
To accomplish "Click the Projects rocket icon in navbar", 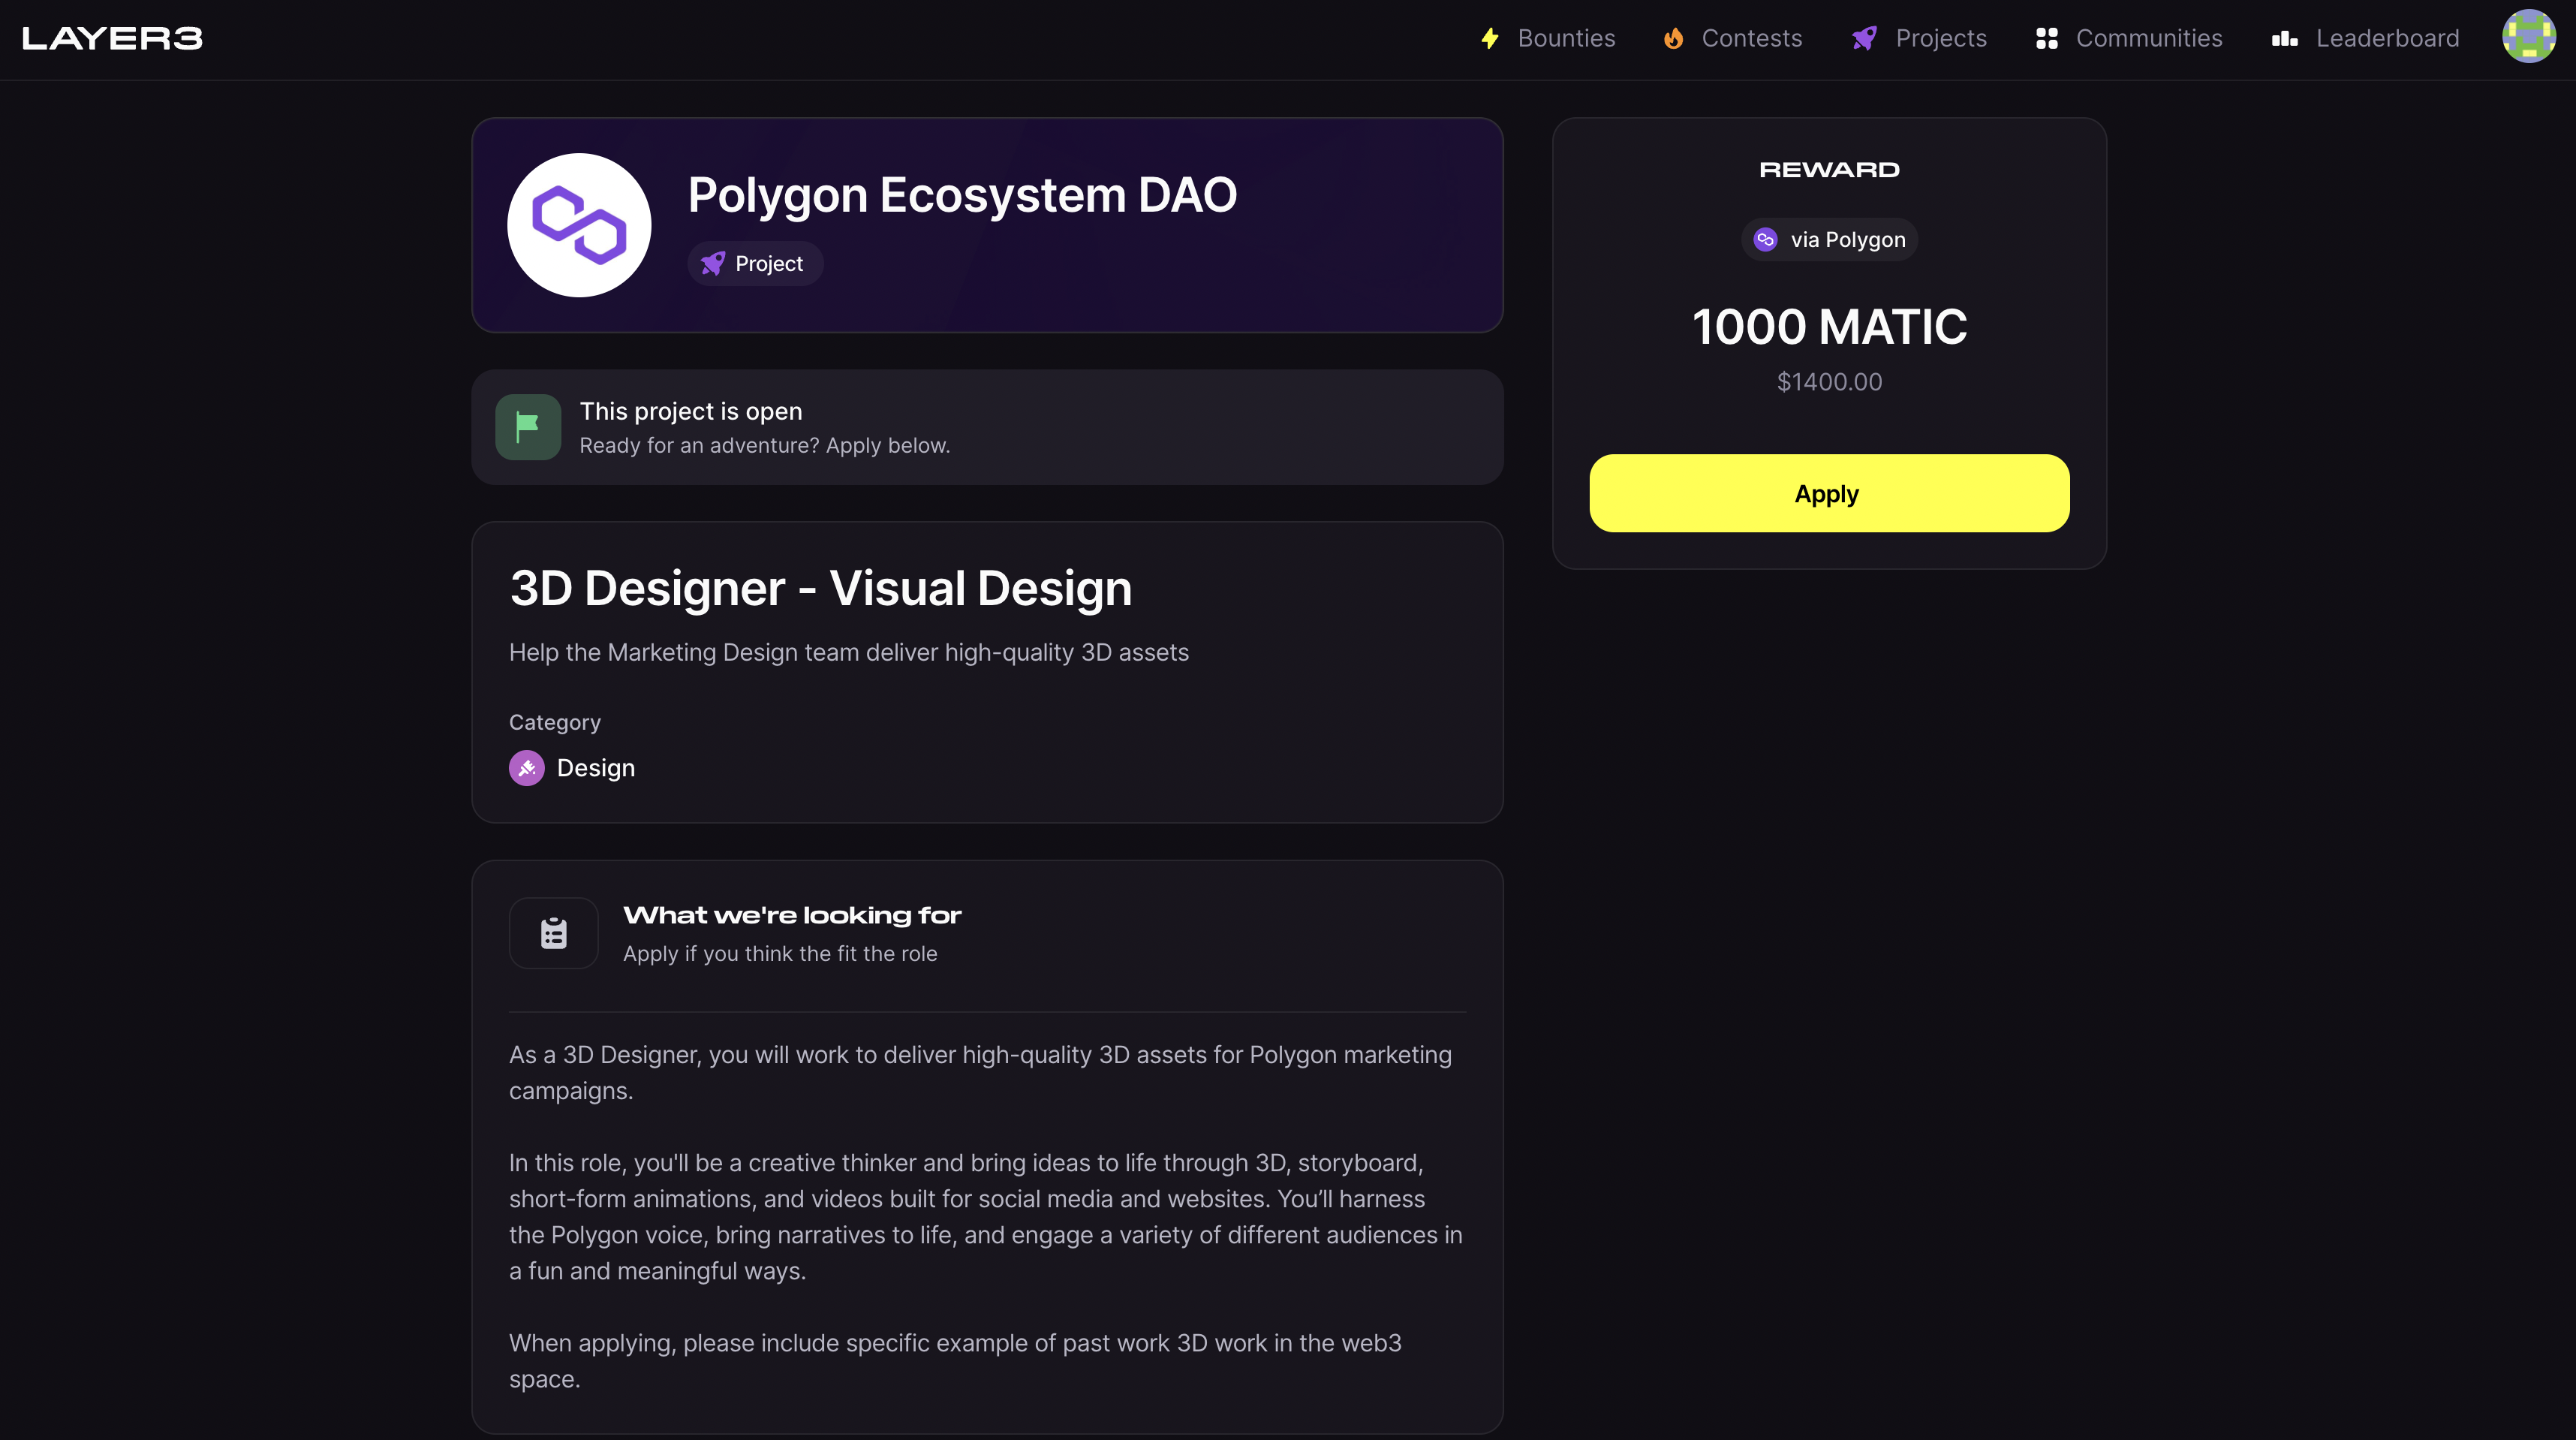I will pos(1864,38).
